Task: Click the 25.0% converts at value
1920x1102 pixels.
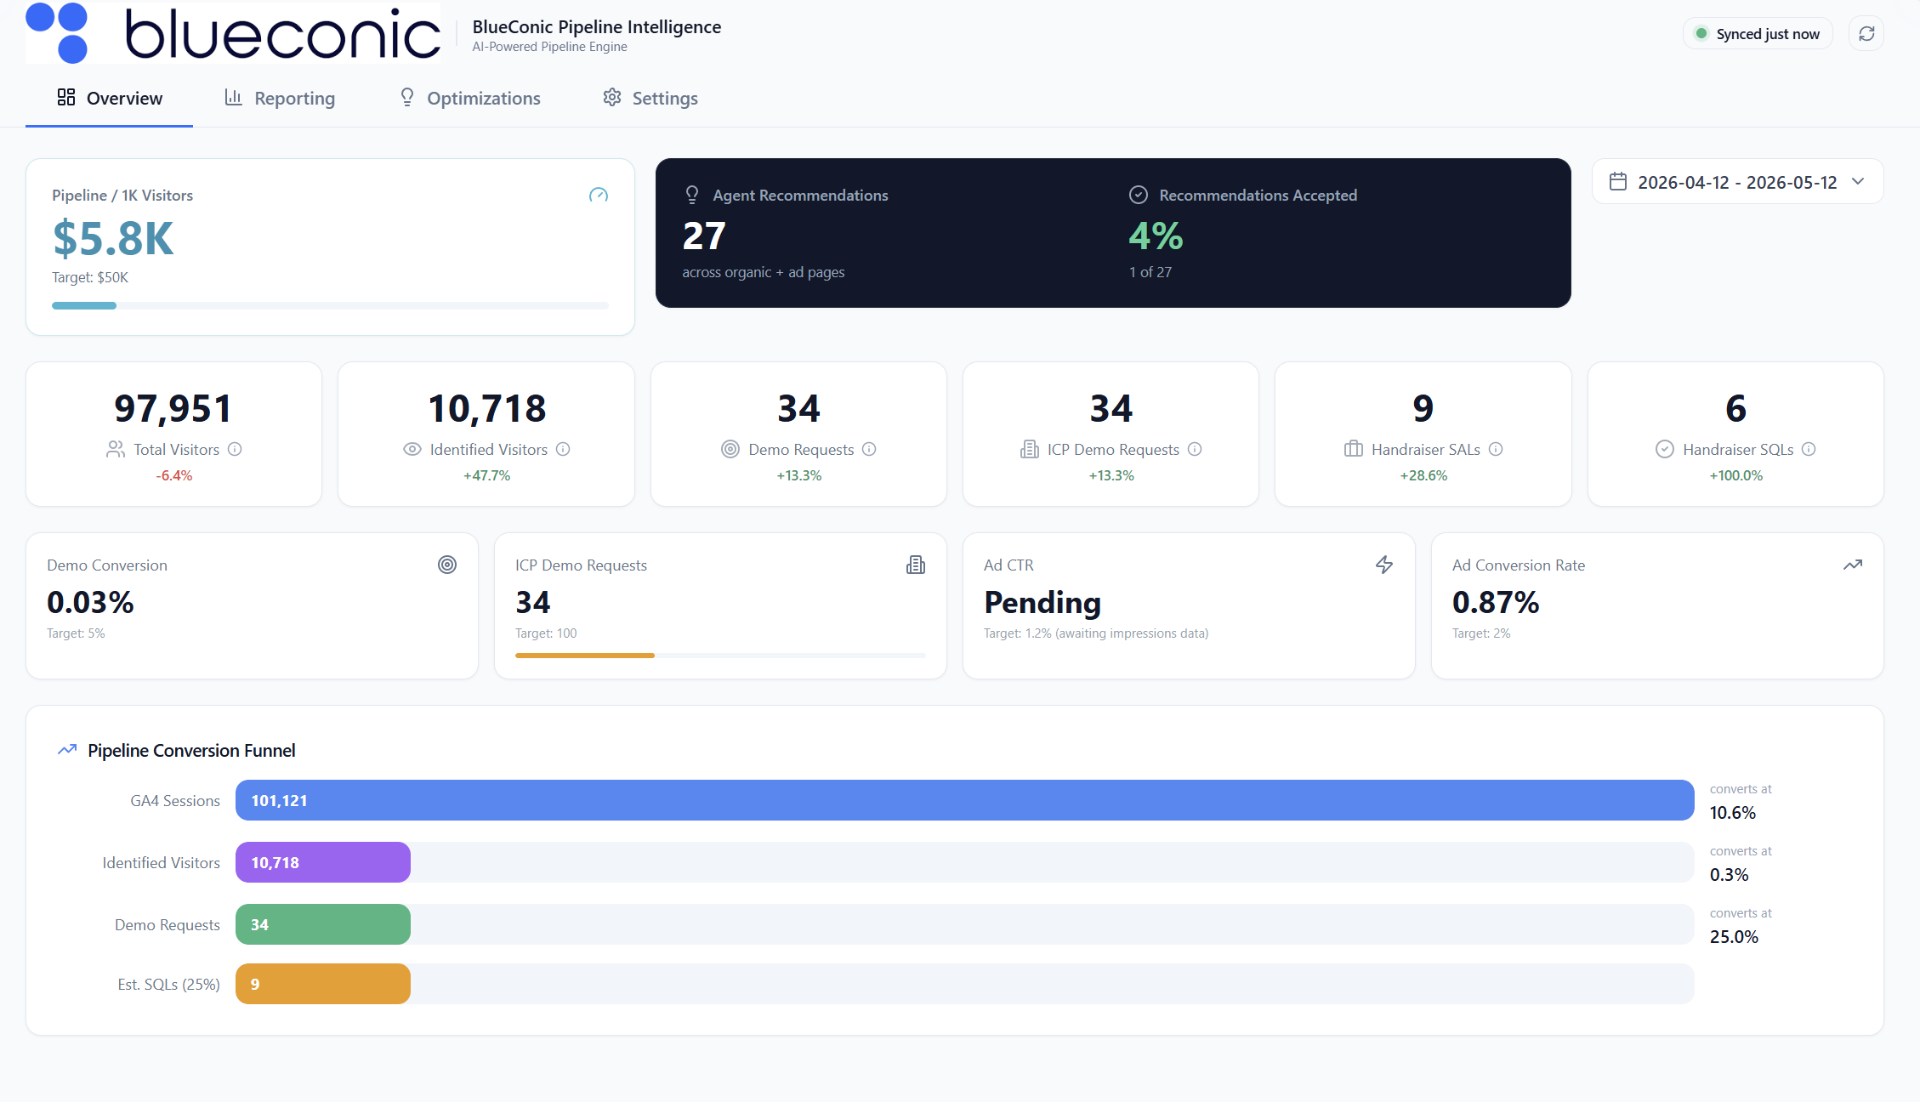Action: coord(1734,937)
